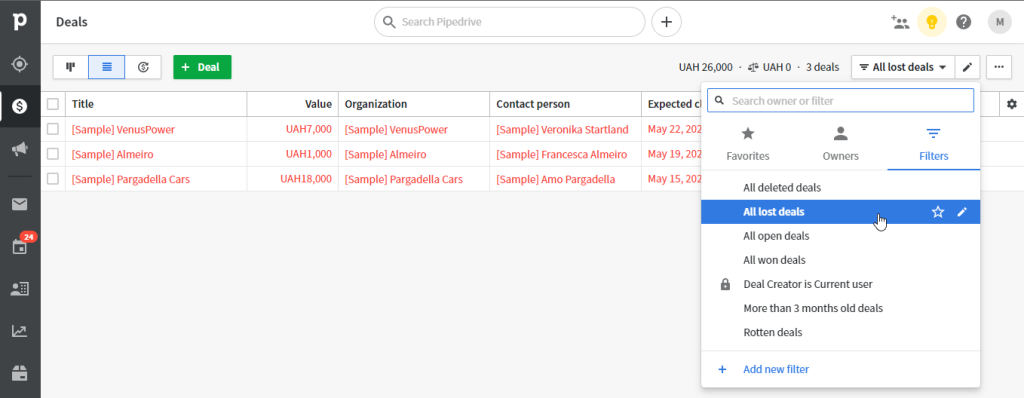Collapse the All lost deals filter dropdown
The width and height of the screenshot is (1024, 398).
[x=903, y=67]
